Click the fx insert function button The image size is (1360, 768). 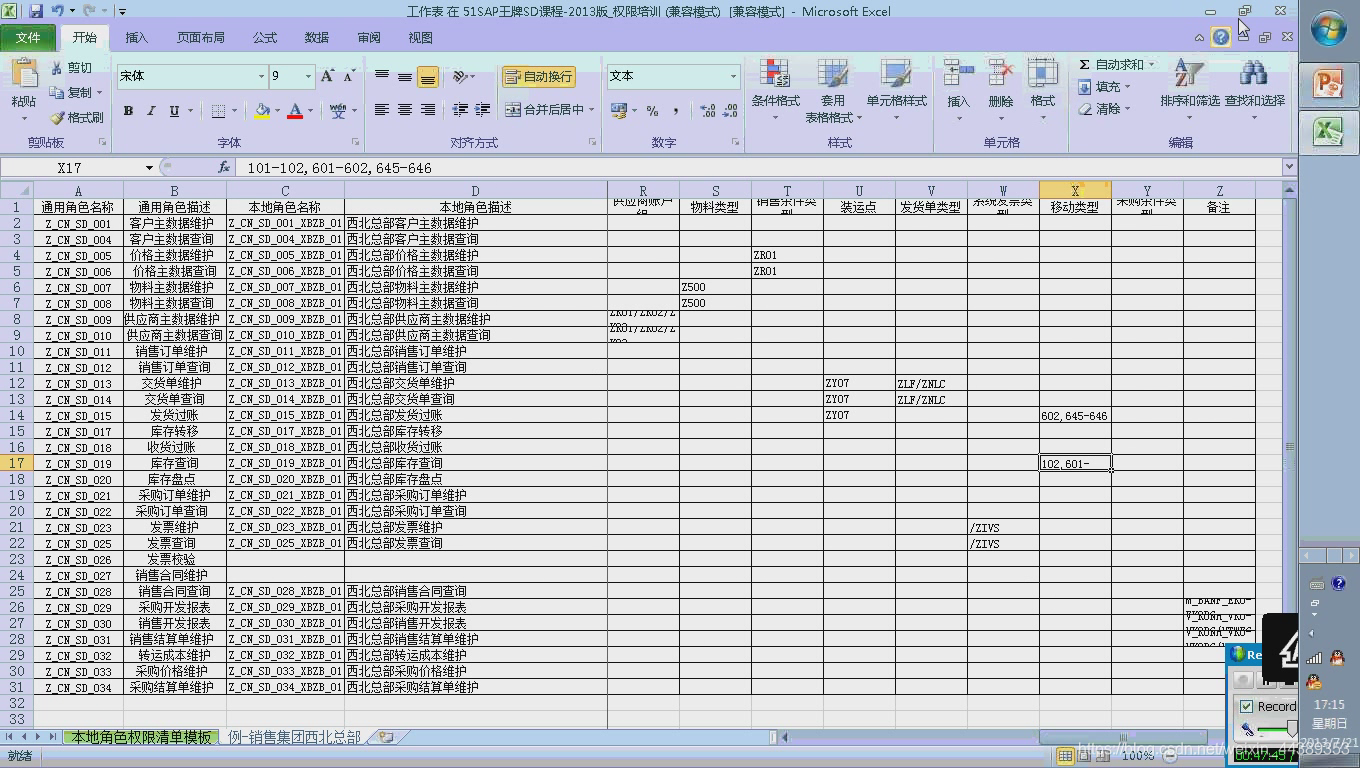[x=224, y=168]
